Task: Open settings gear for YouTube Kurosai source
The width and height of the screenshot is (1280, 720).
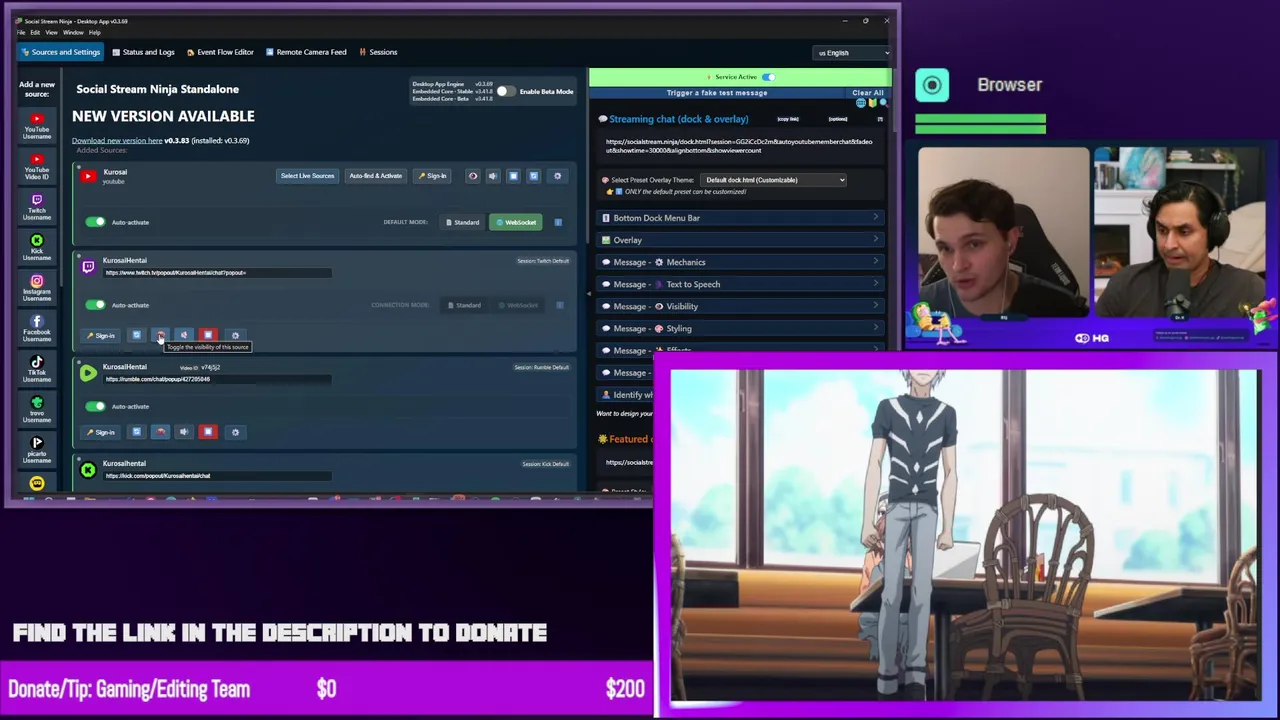Action: coord(557,176)
